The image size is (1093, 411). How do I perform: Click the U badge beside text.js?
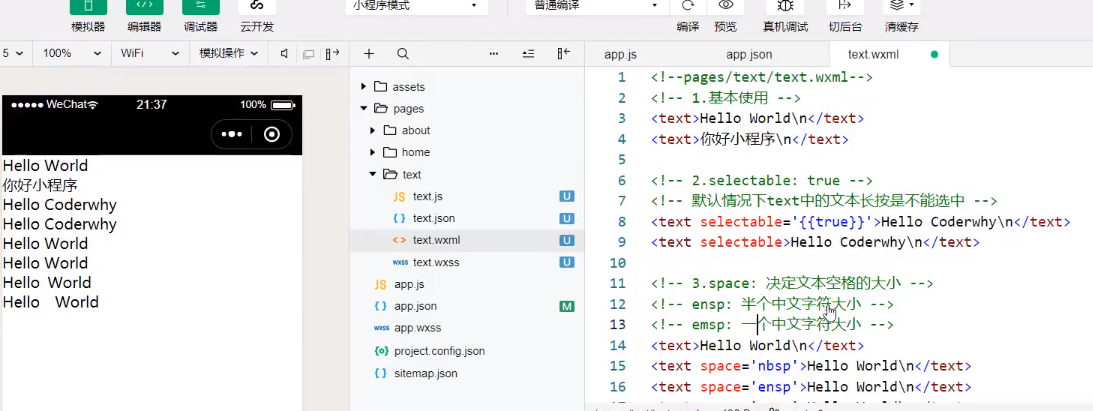pyautogui.click(x=567, y=196)
